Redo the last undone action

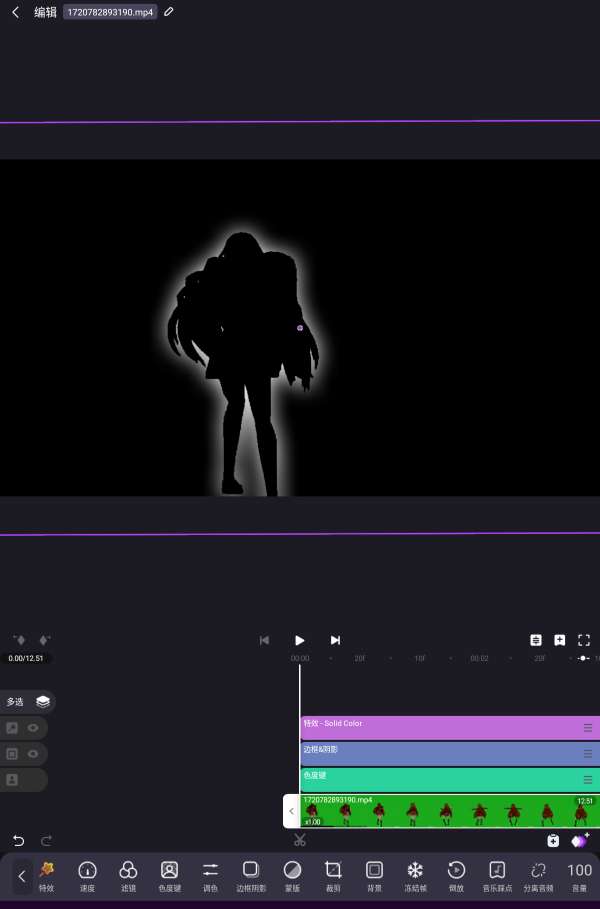46,841
